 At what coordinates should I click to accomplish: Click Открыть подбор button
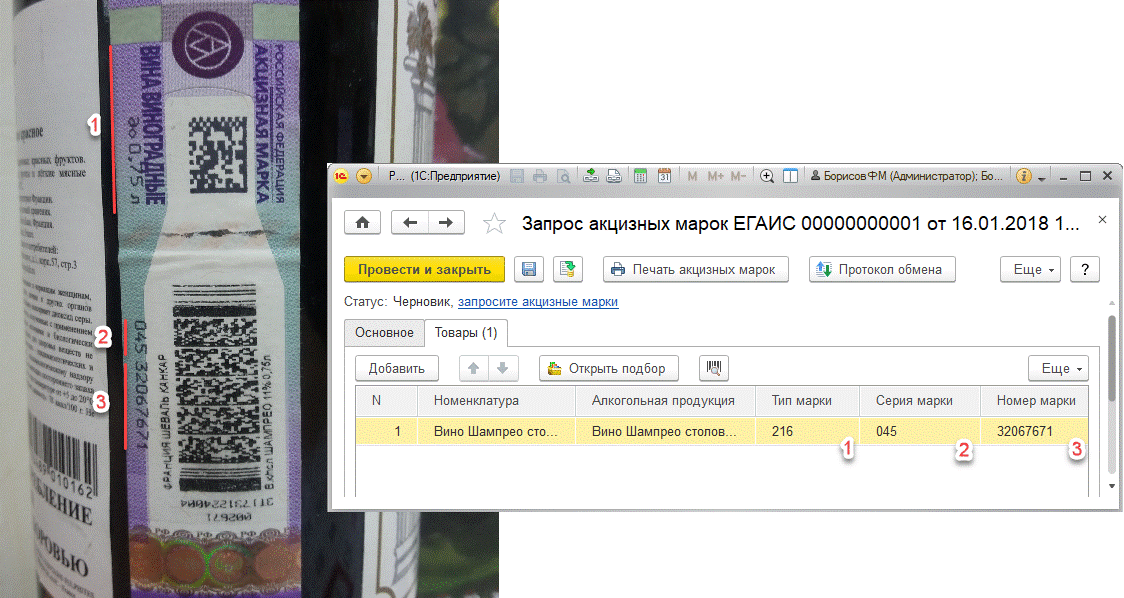coord(609,369)
